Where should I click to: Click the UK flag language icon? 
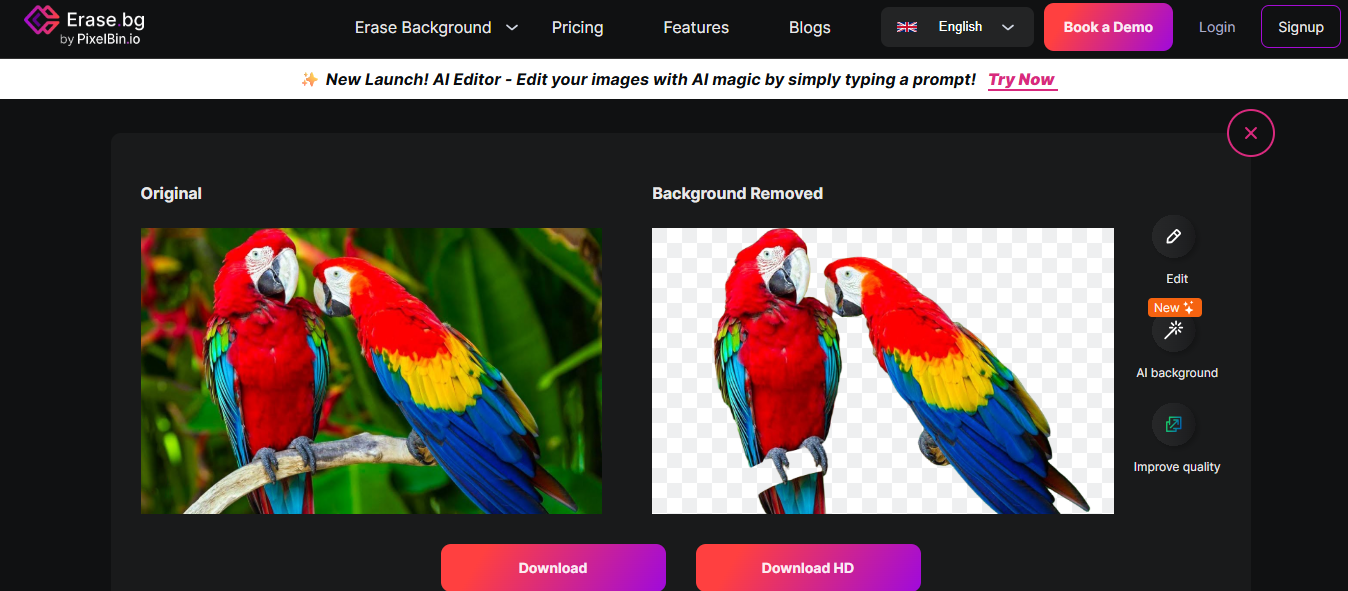(x=907, y=27)
